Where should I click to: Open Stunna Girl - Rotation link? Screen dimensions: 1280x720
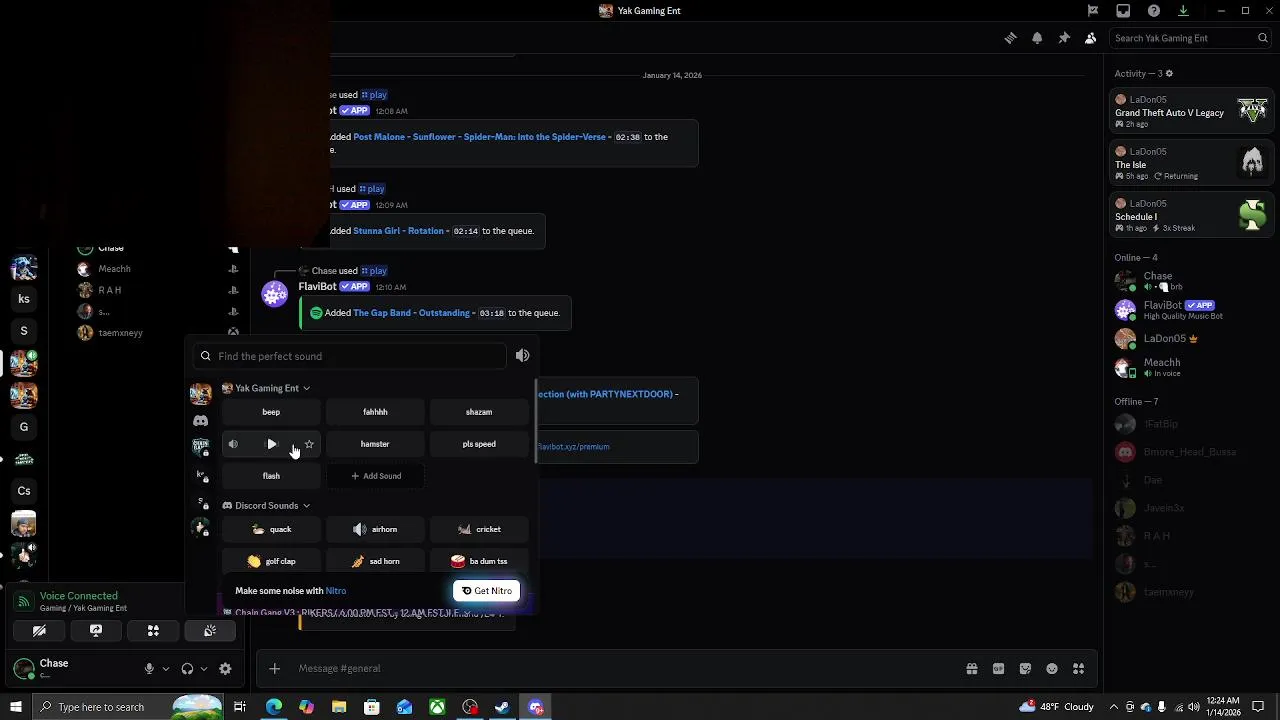pyautogui.click(x=398, y=231)
